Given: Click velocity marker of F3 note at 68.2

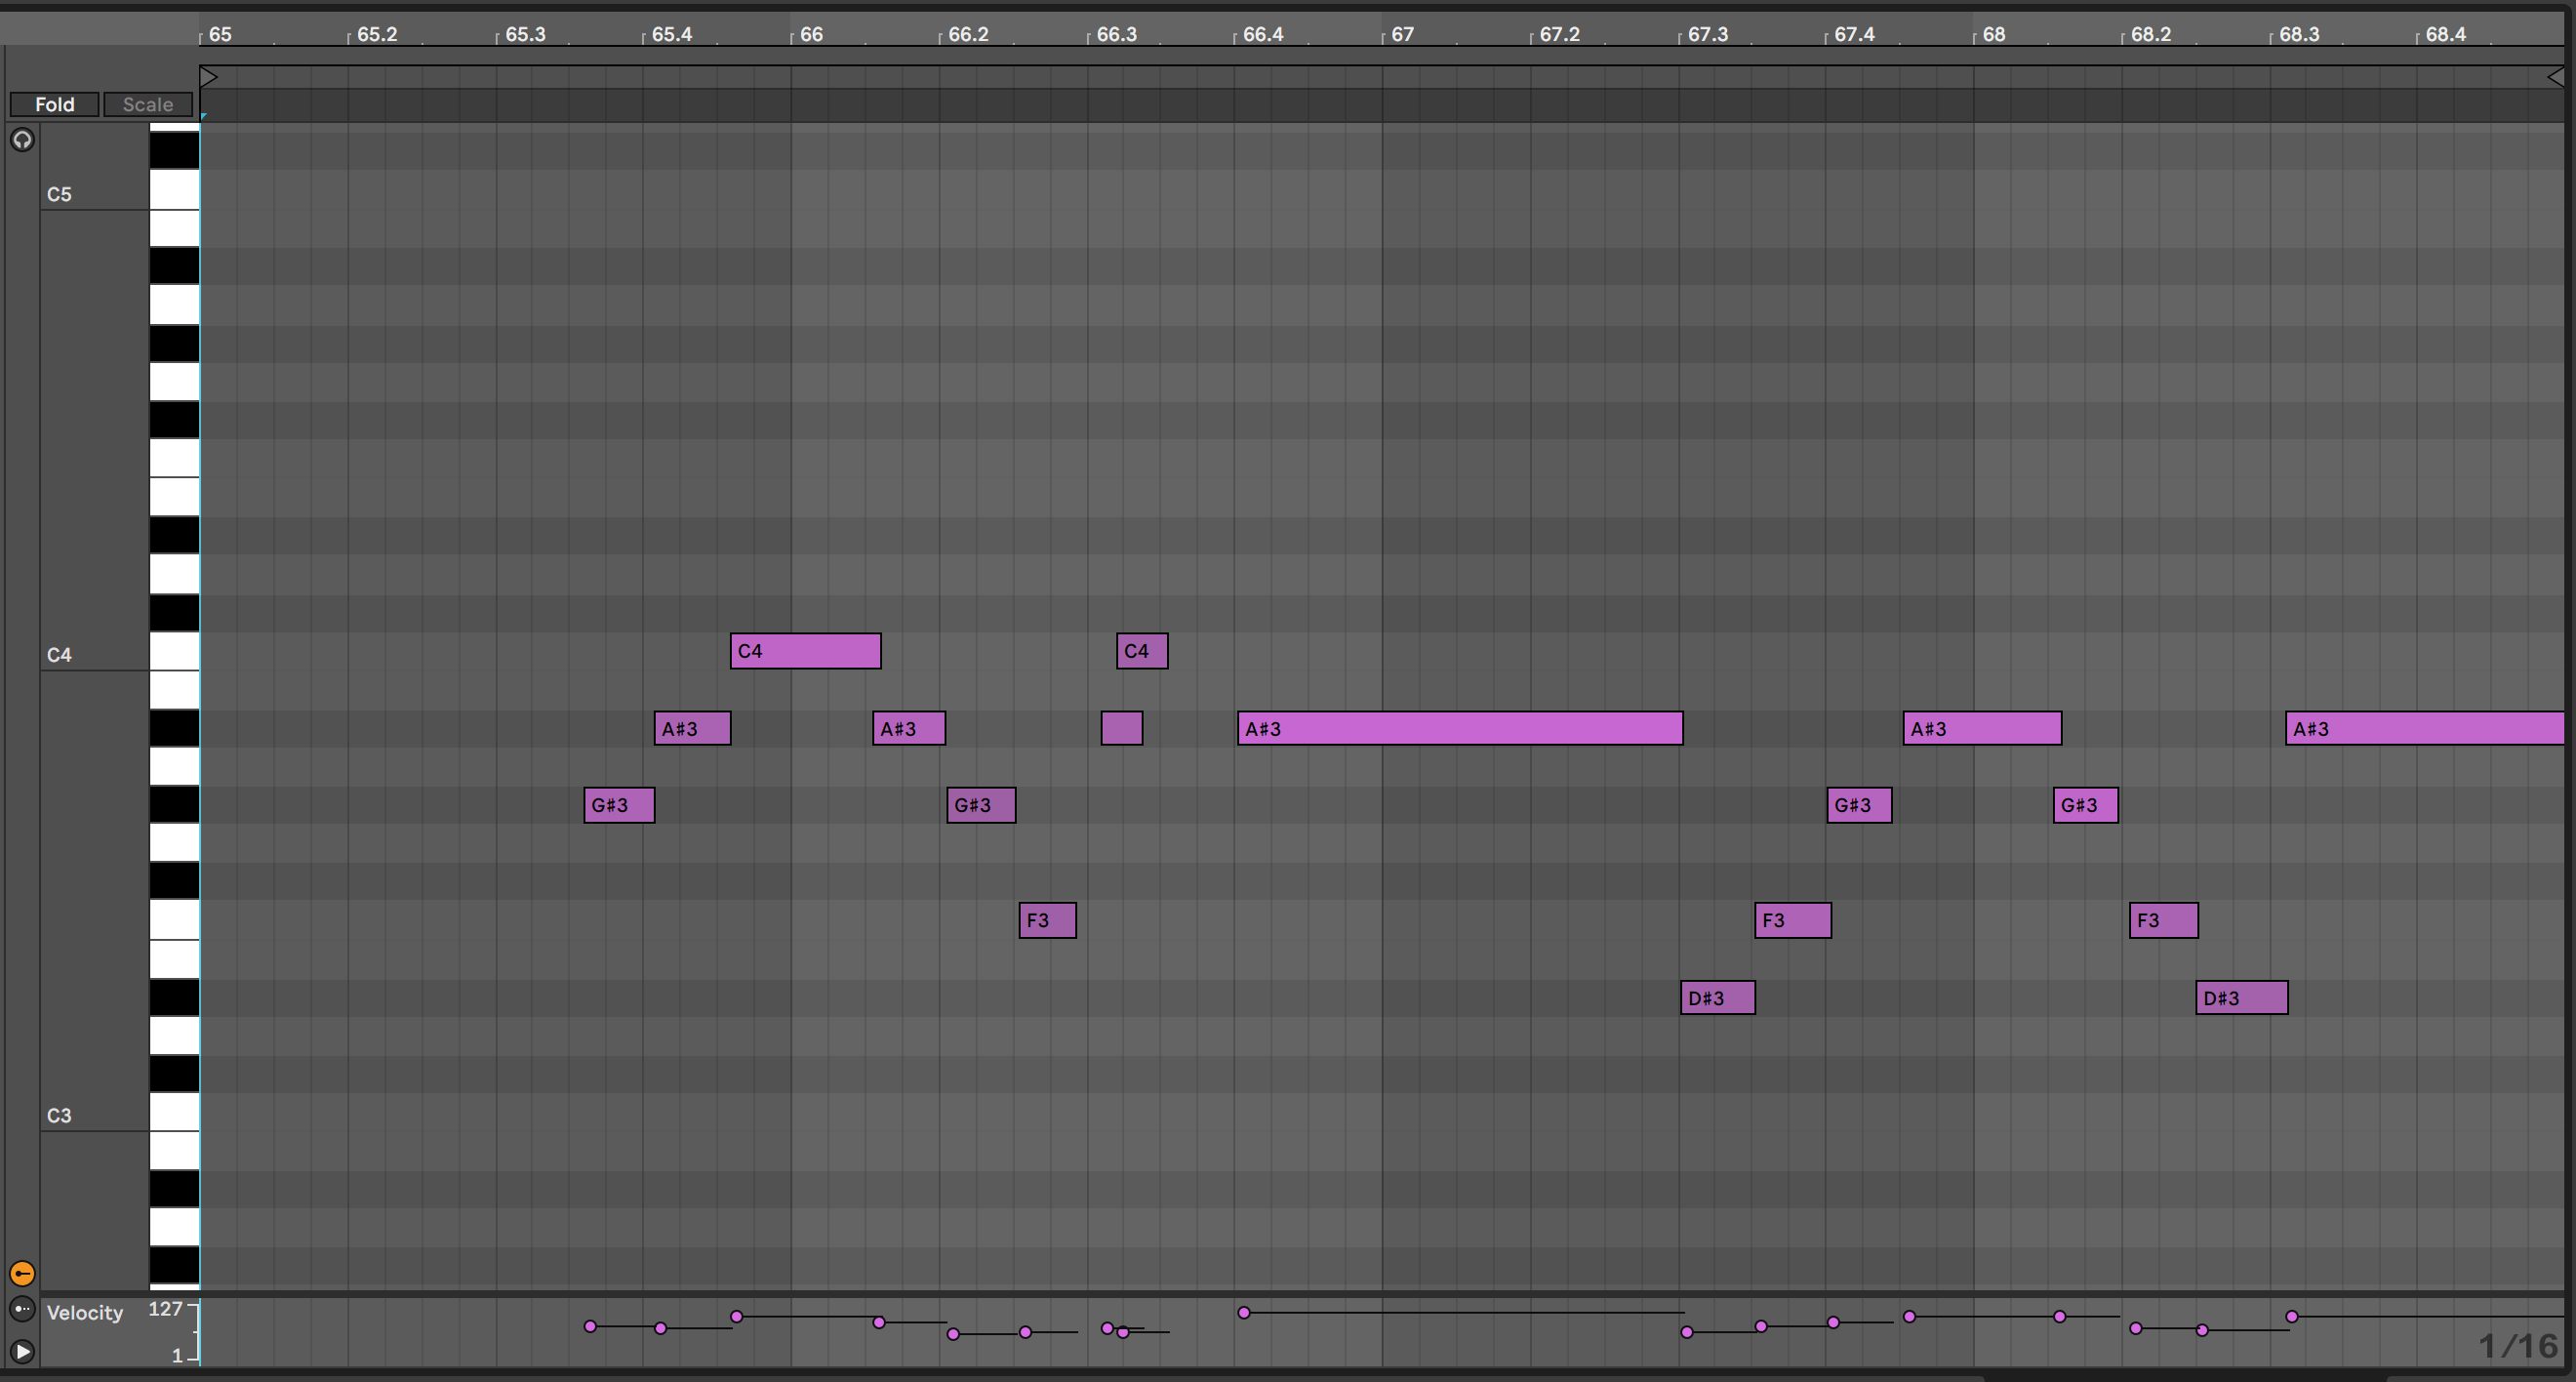Looking at the screenshot, I should pyautogui.click(x=2136, y=1328).
